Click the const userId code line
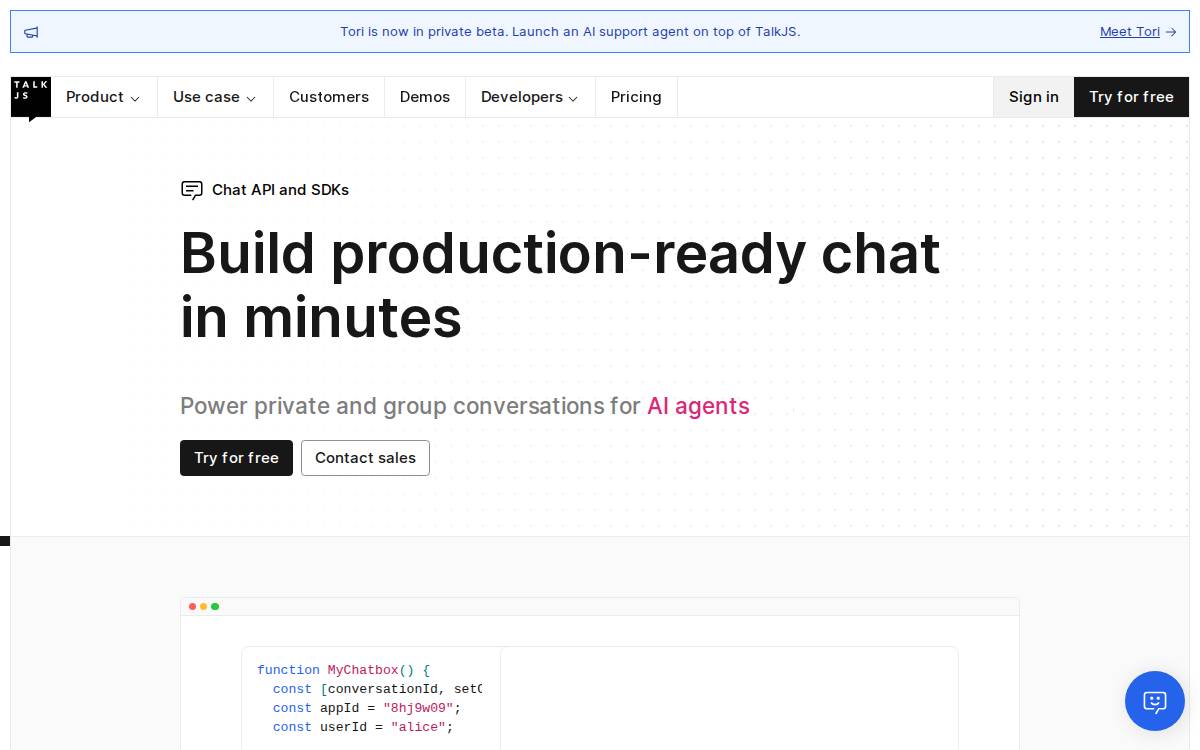This screenshot has height=750, width=1200. [x=363, y=727]
